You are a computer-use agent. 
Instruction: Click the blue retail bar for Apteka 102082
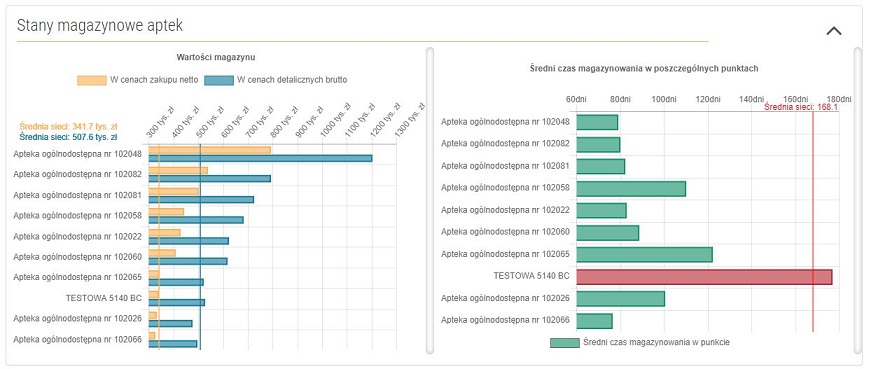coord(209,179)
